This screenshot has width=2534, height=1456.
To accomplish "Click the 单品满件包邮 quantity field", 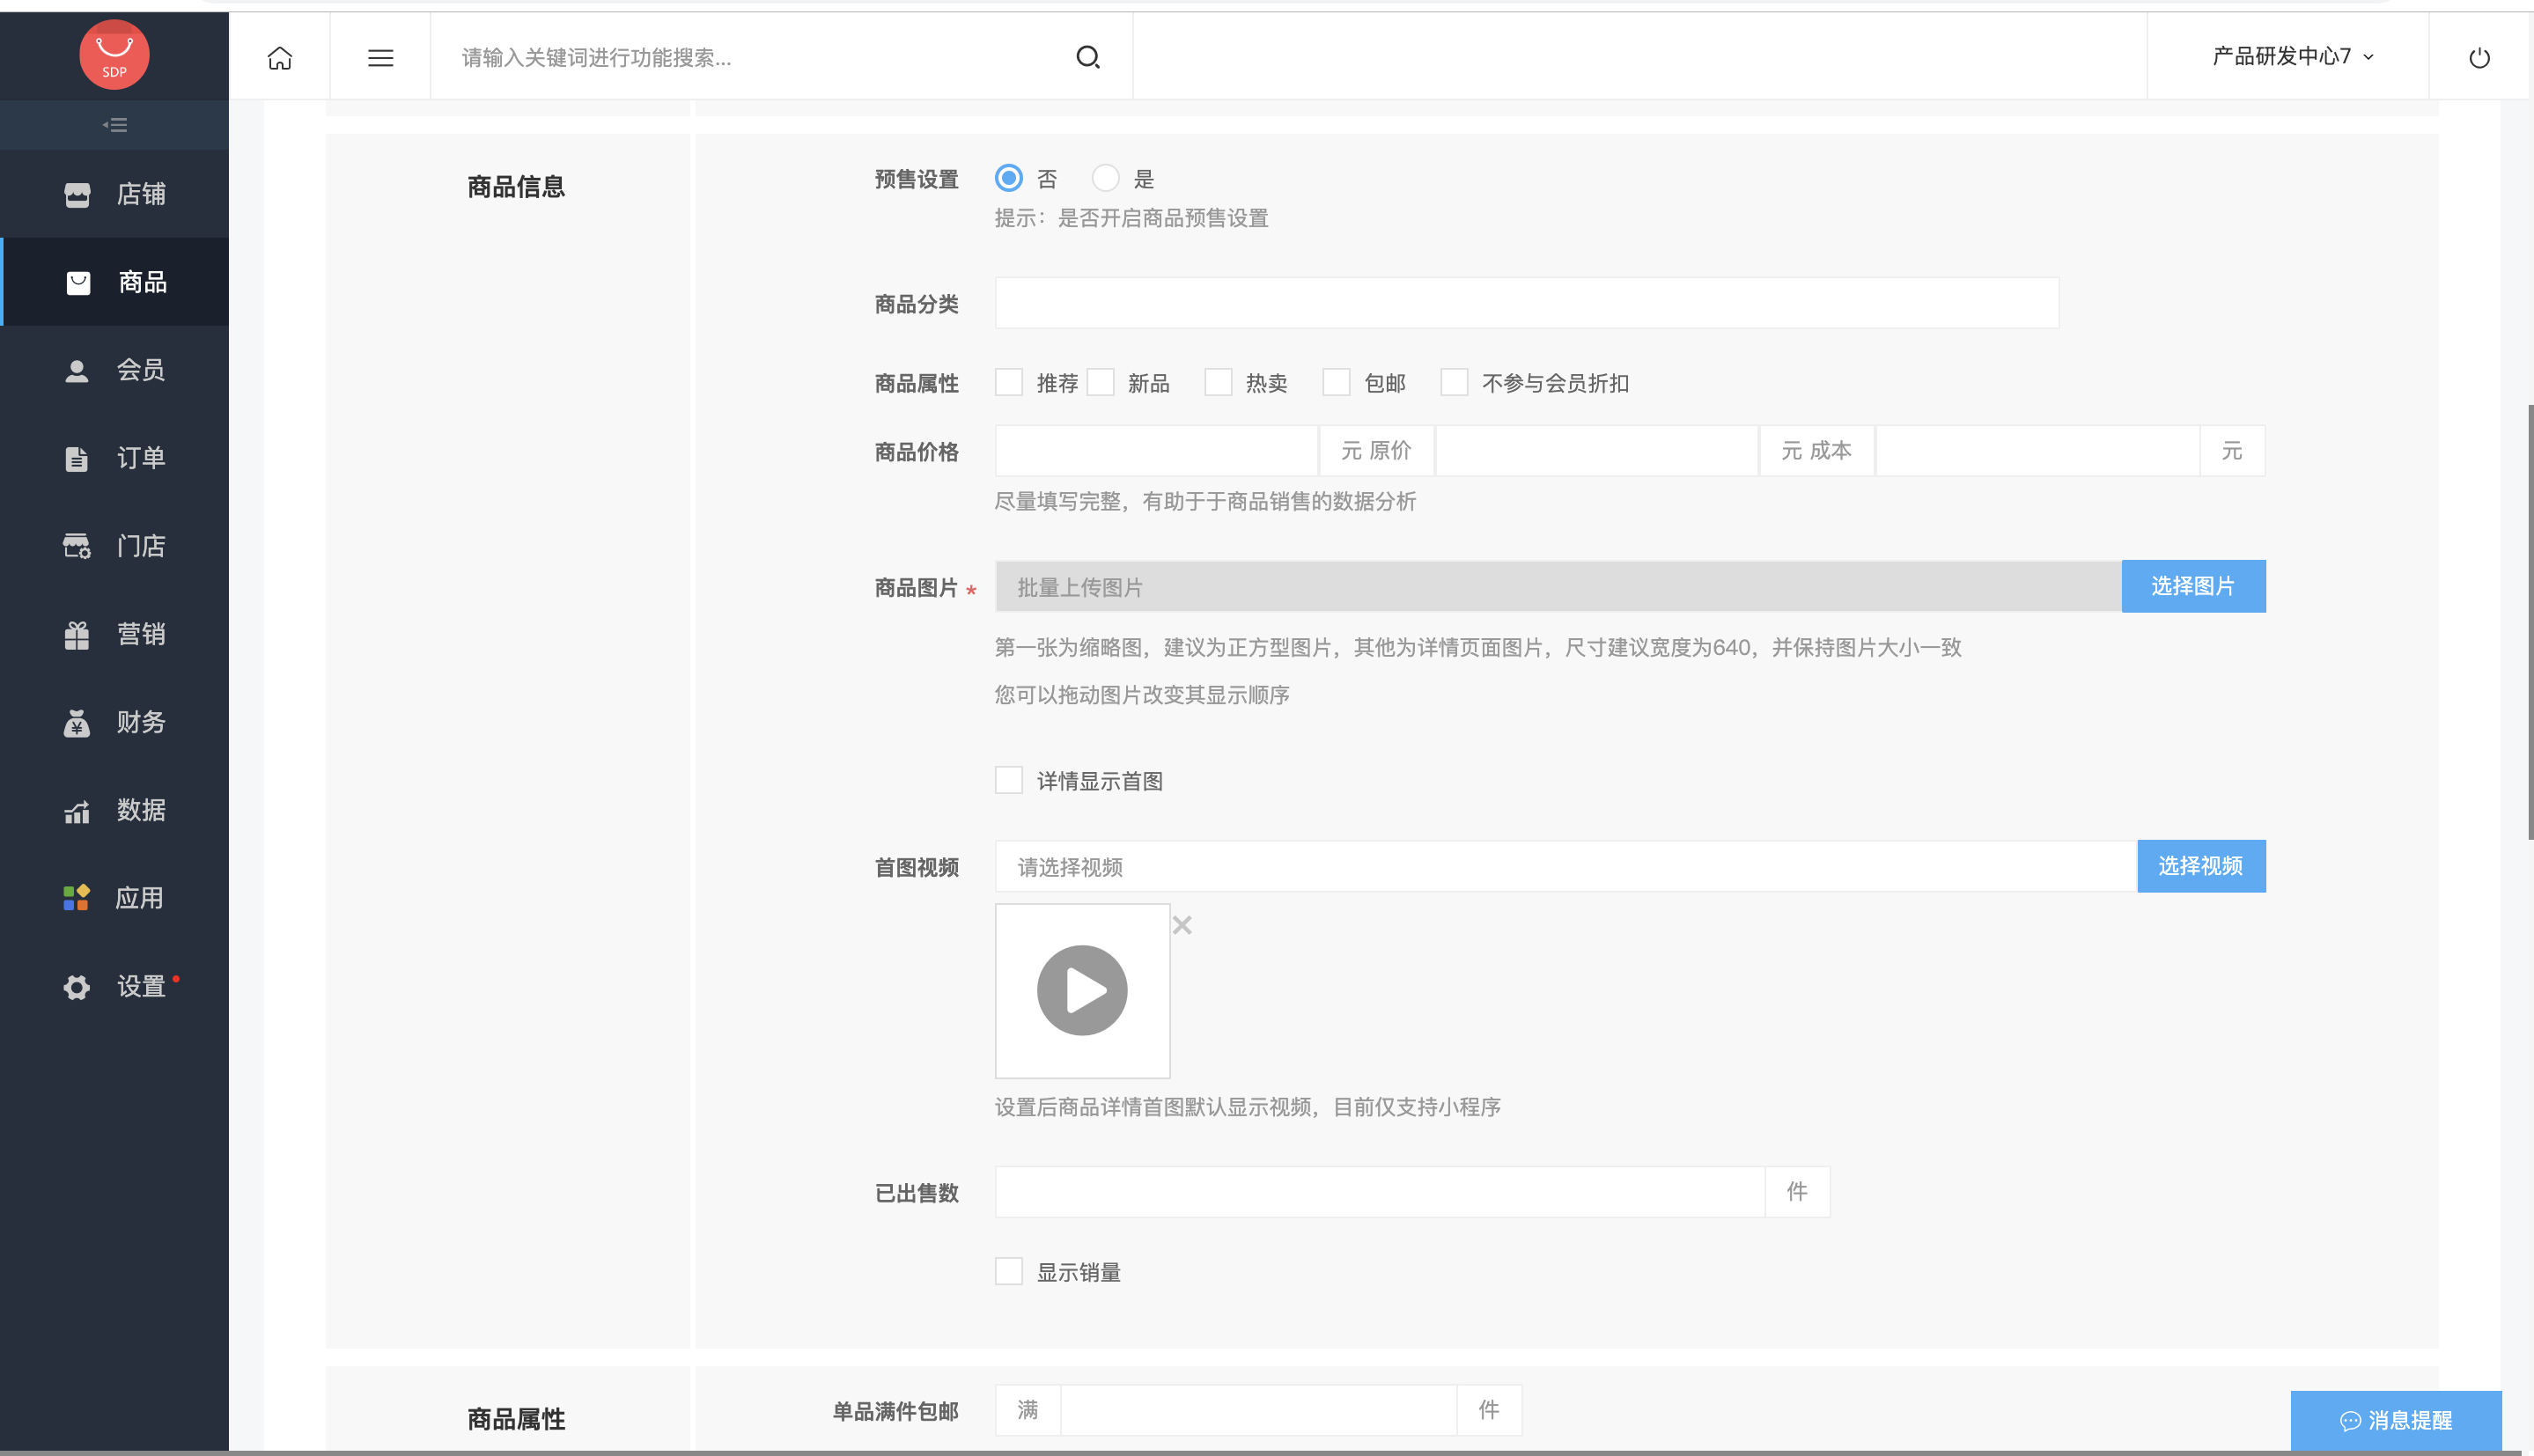I will click(x=1258, y=1410).
